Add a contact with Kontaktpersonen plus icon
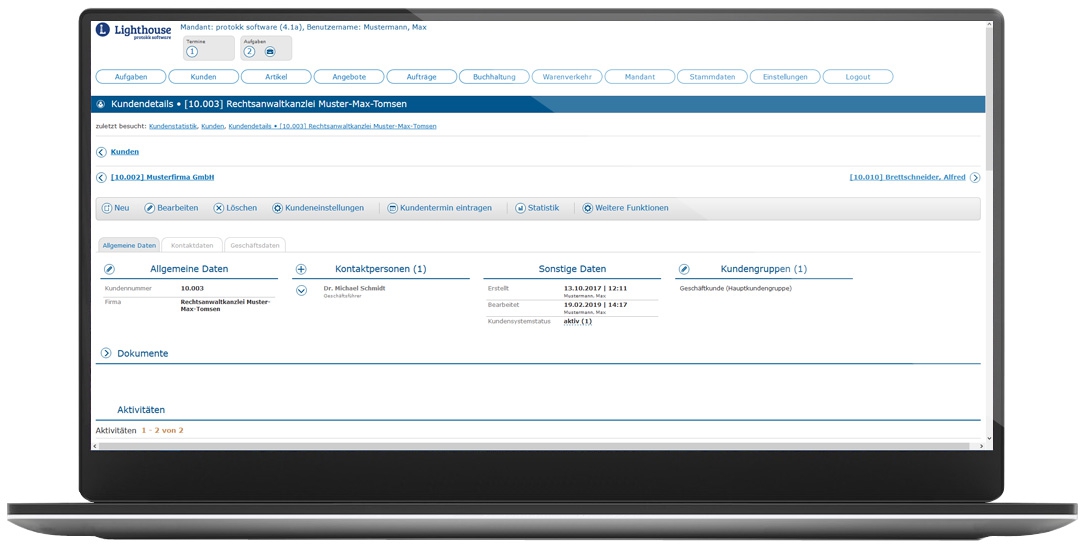This screenshot has width=1092, height=550. pyautogui.click(x=301, y=269)
